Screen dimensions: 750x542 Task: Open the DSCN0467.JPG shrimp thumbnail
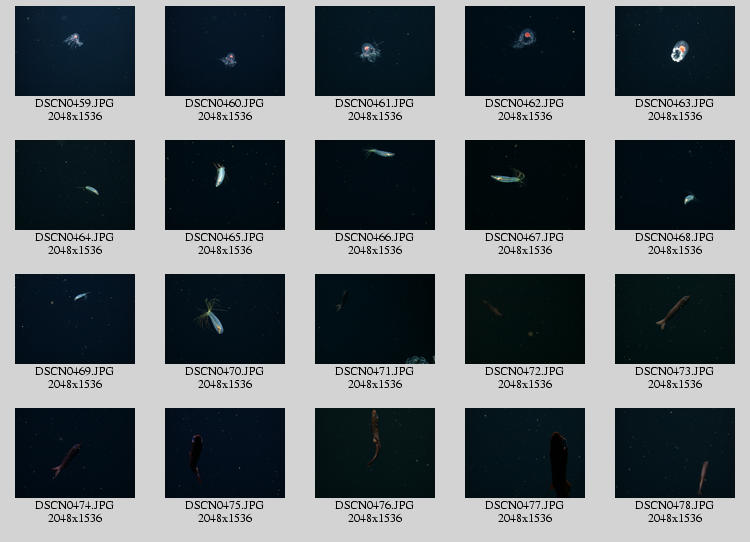tap(525, 185)
